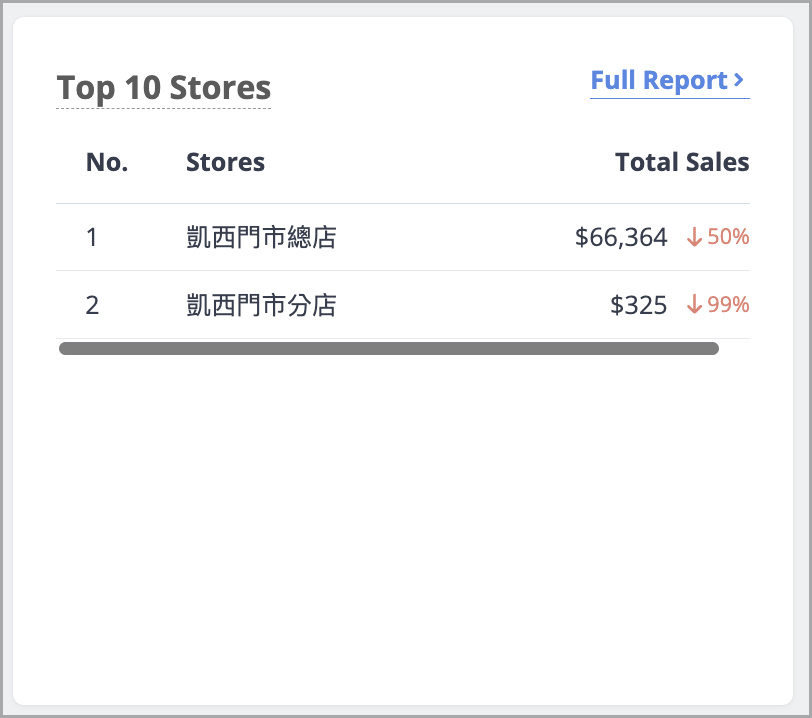Click the Full Report chevron arrow
812x718 pixels.
click(x=739, y=80)
